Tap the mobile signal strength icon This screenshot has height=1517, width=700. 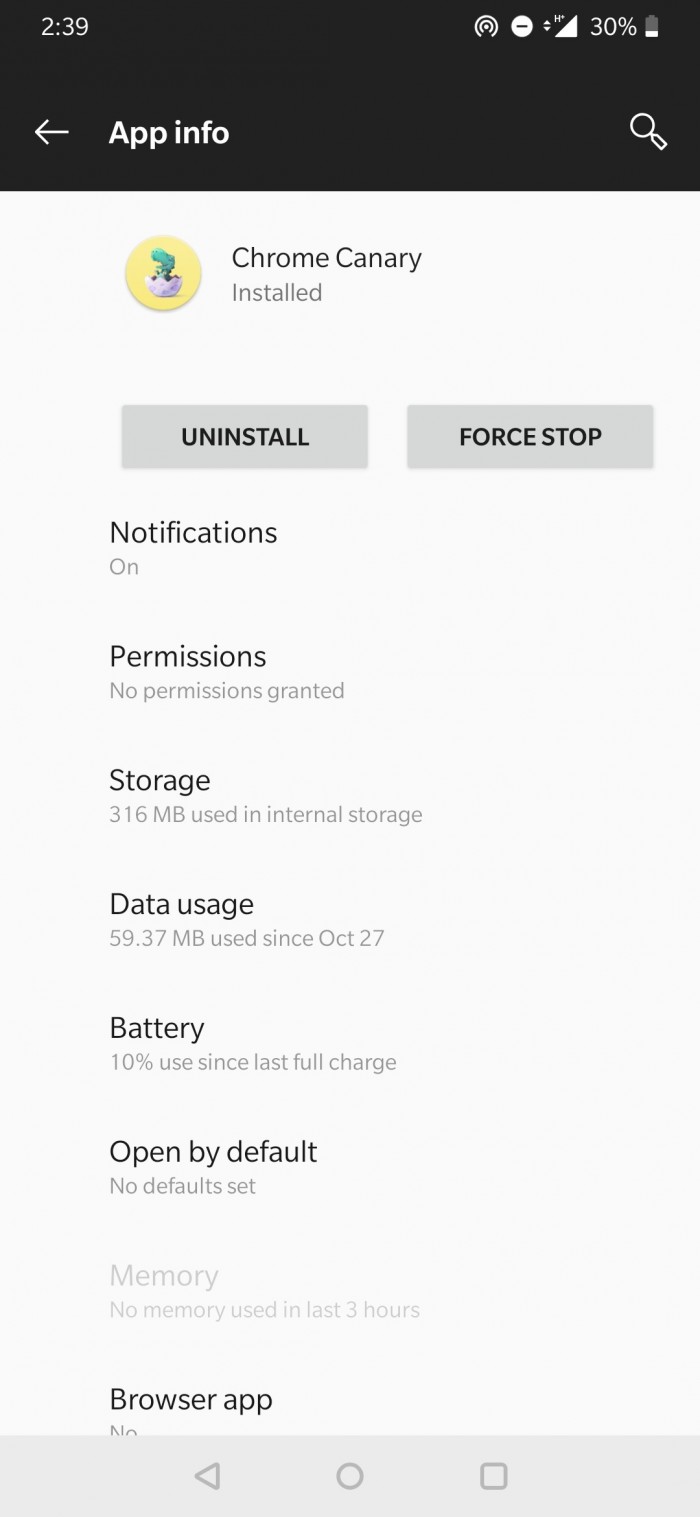coord(561,27)
